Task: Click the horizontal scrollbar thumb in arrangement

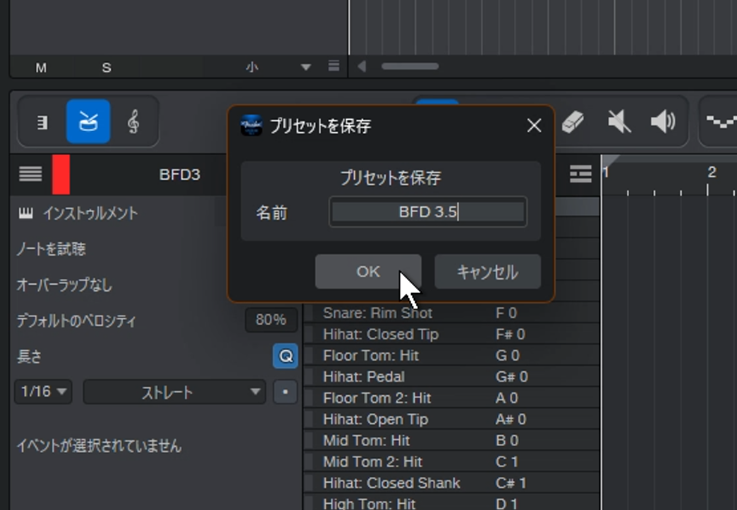Action: pyautogui.click(x=410, y=66)
